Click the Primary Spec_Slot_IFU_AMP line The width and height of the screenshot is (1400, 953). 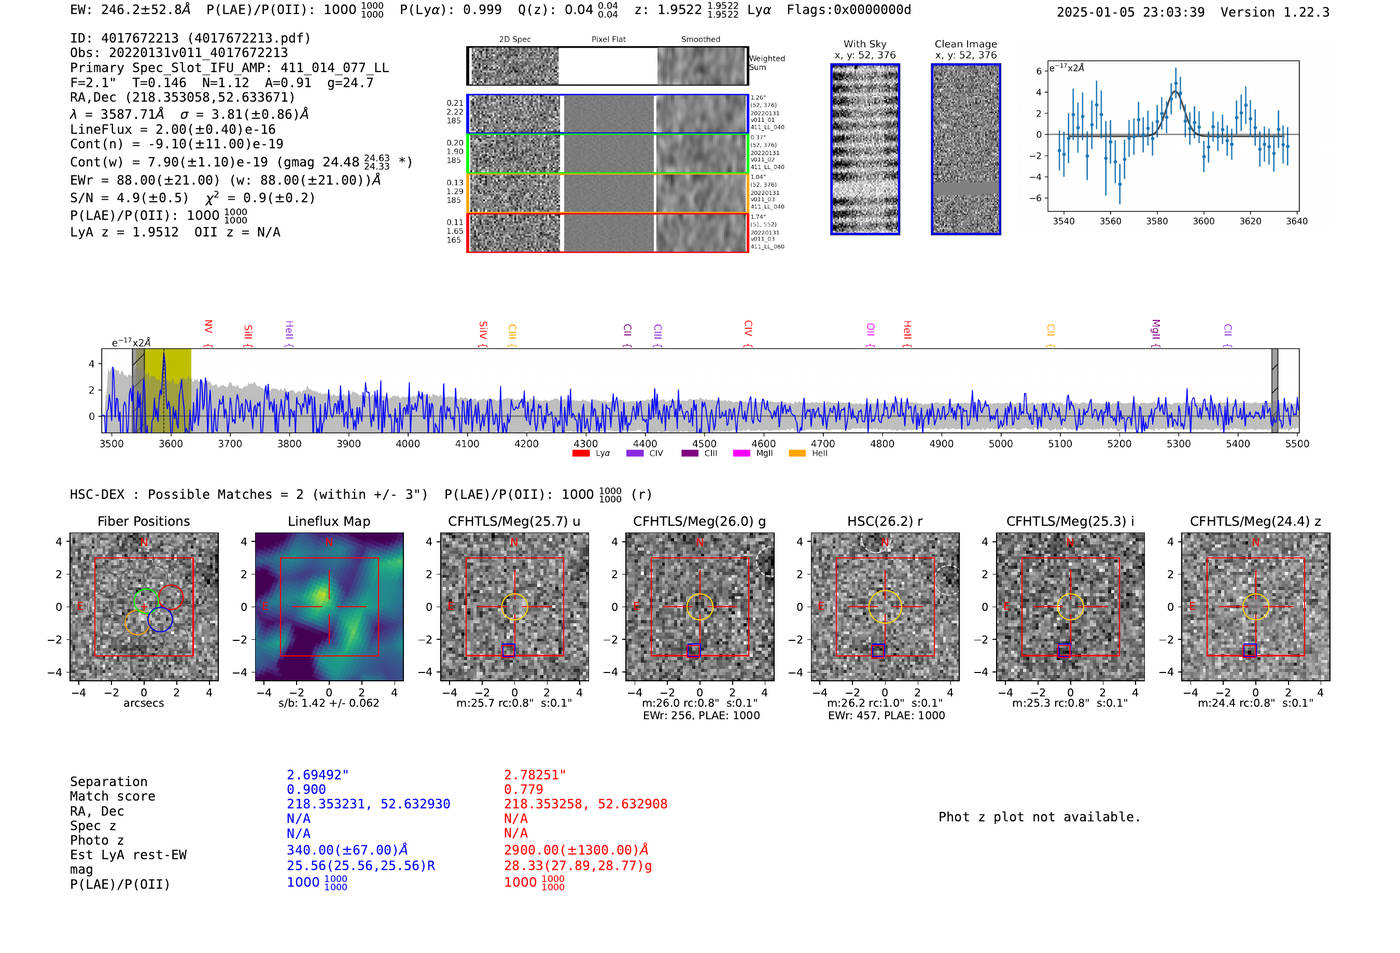pos(229,68)
